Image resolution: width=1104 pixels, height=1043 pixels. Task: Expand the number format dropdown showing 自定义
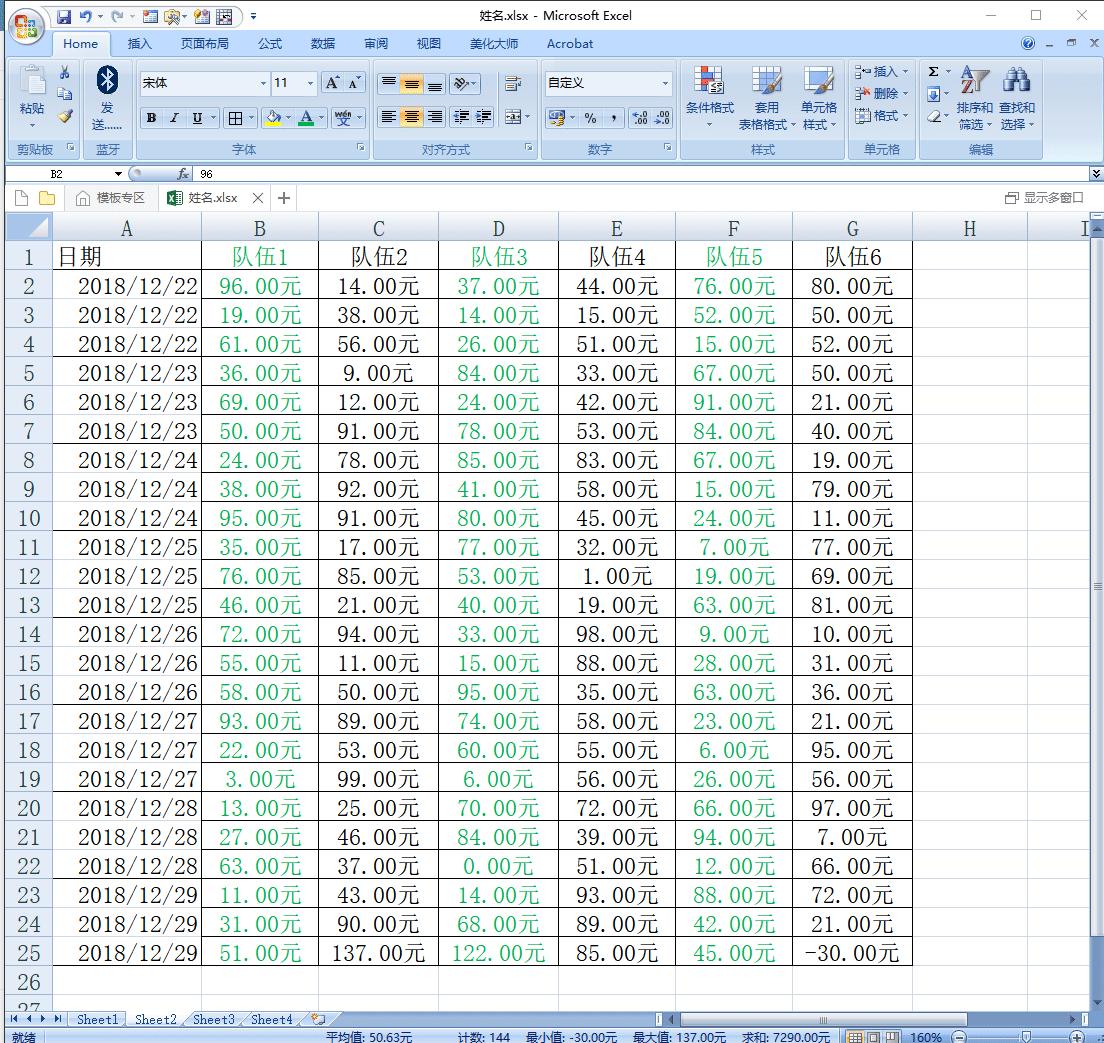665,83
